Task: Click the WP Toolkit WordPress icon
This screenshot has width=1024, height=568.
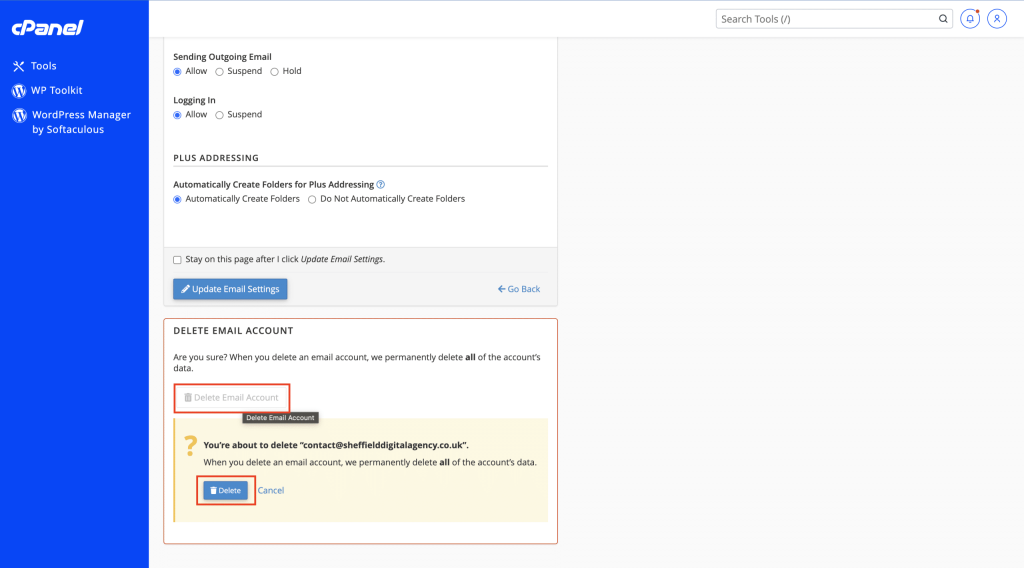Action: coord(19,91)
